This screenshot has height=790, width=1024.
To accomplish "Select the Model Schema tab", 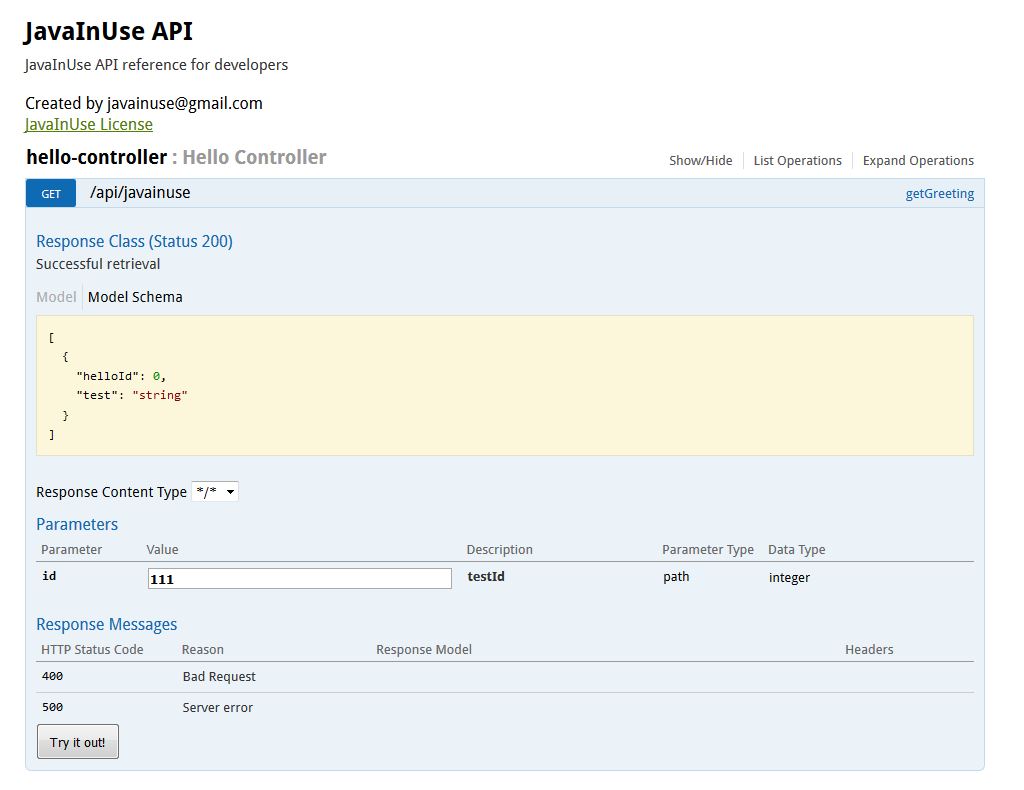I will tap(135, 297).
